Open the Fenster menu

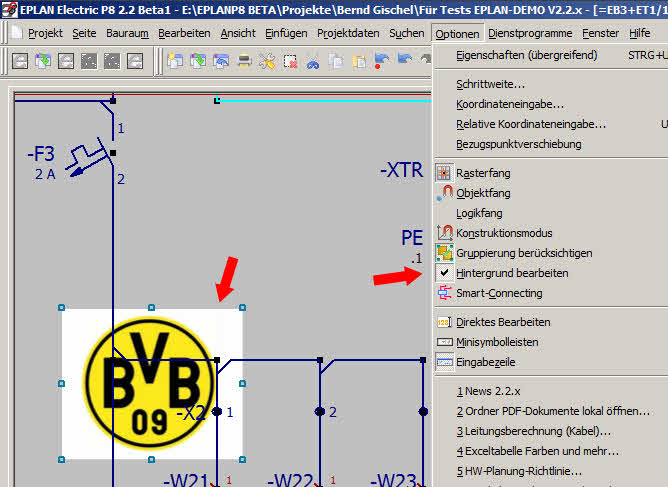click(x=600, y=33)
